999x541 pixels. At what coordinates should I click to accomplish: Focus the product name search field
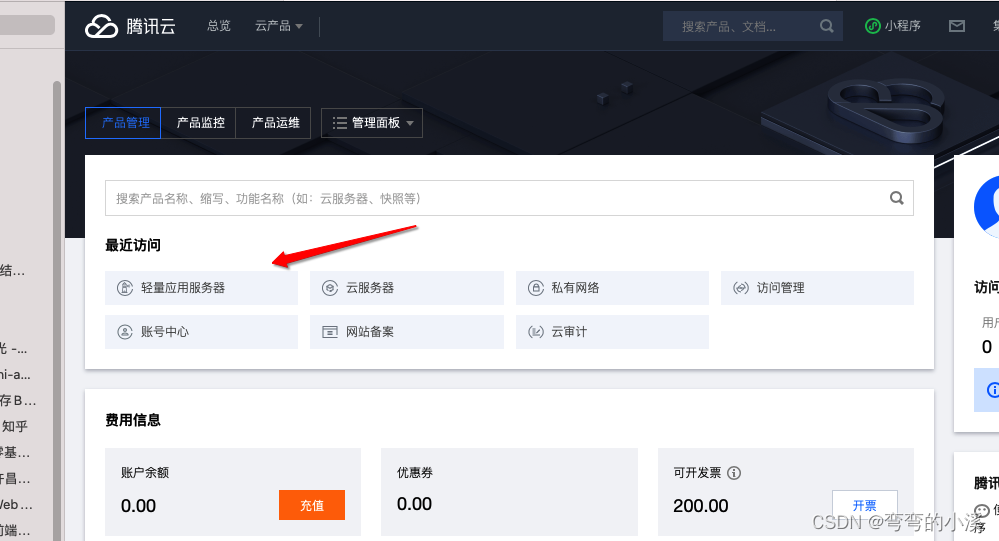point(509,198)
